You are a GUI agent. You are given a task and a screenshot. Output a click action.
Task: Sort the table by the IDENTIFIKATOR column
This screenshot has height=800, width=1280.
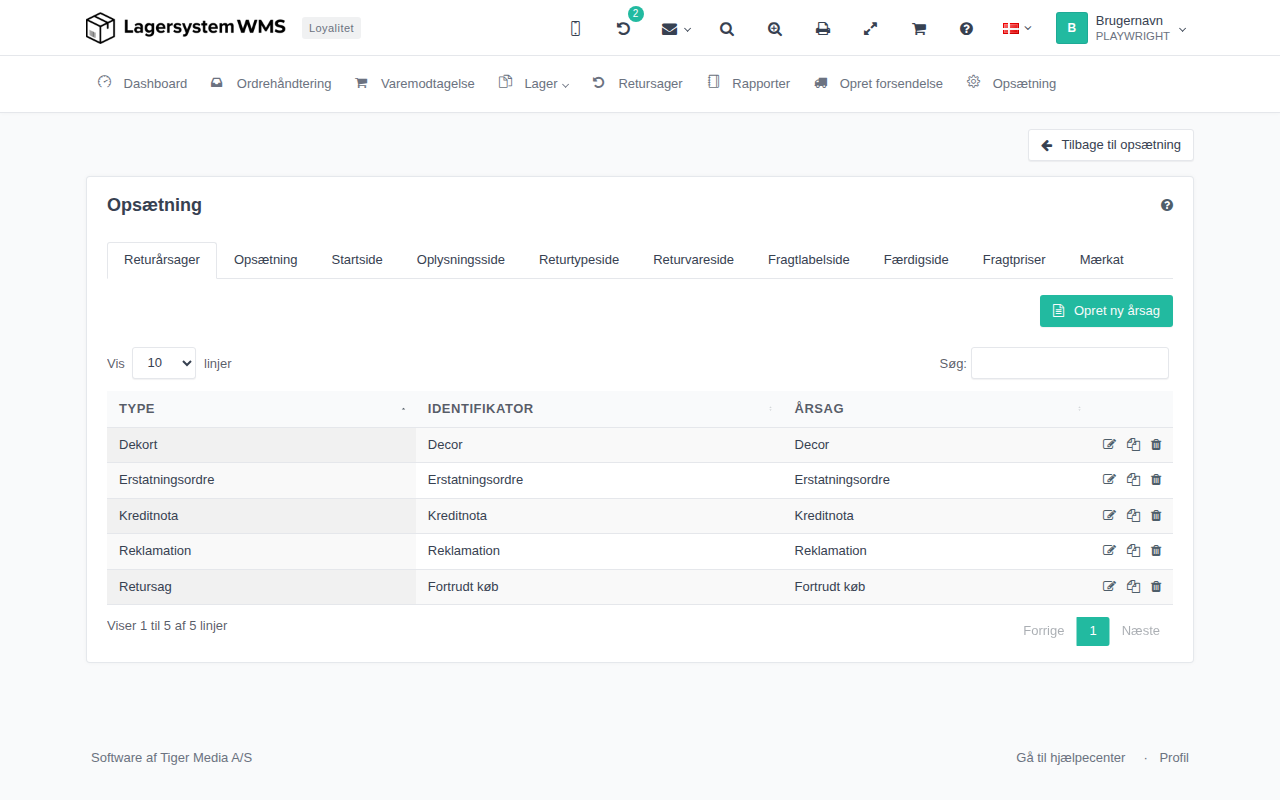tap(599, 409)
